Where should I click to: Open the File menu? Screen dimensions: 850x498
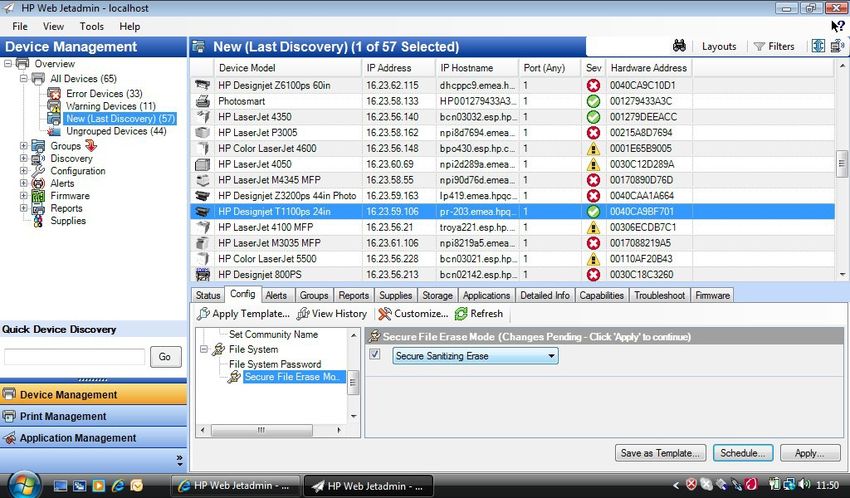20,26
